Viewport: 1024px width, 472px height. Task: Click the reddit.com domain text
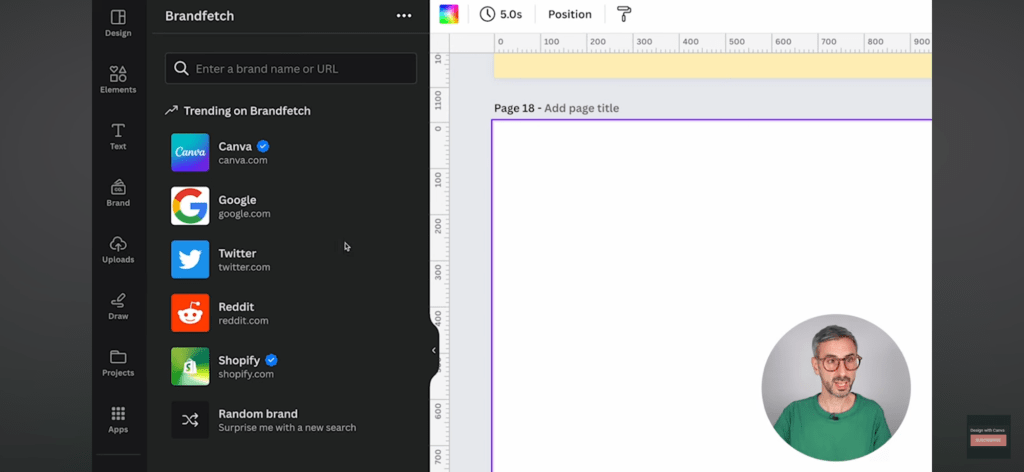[243, 321]
